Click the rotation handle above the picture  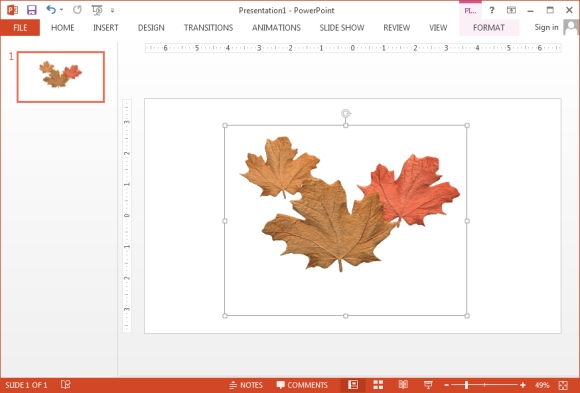click(346, 113)
